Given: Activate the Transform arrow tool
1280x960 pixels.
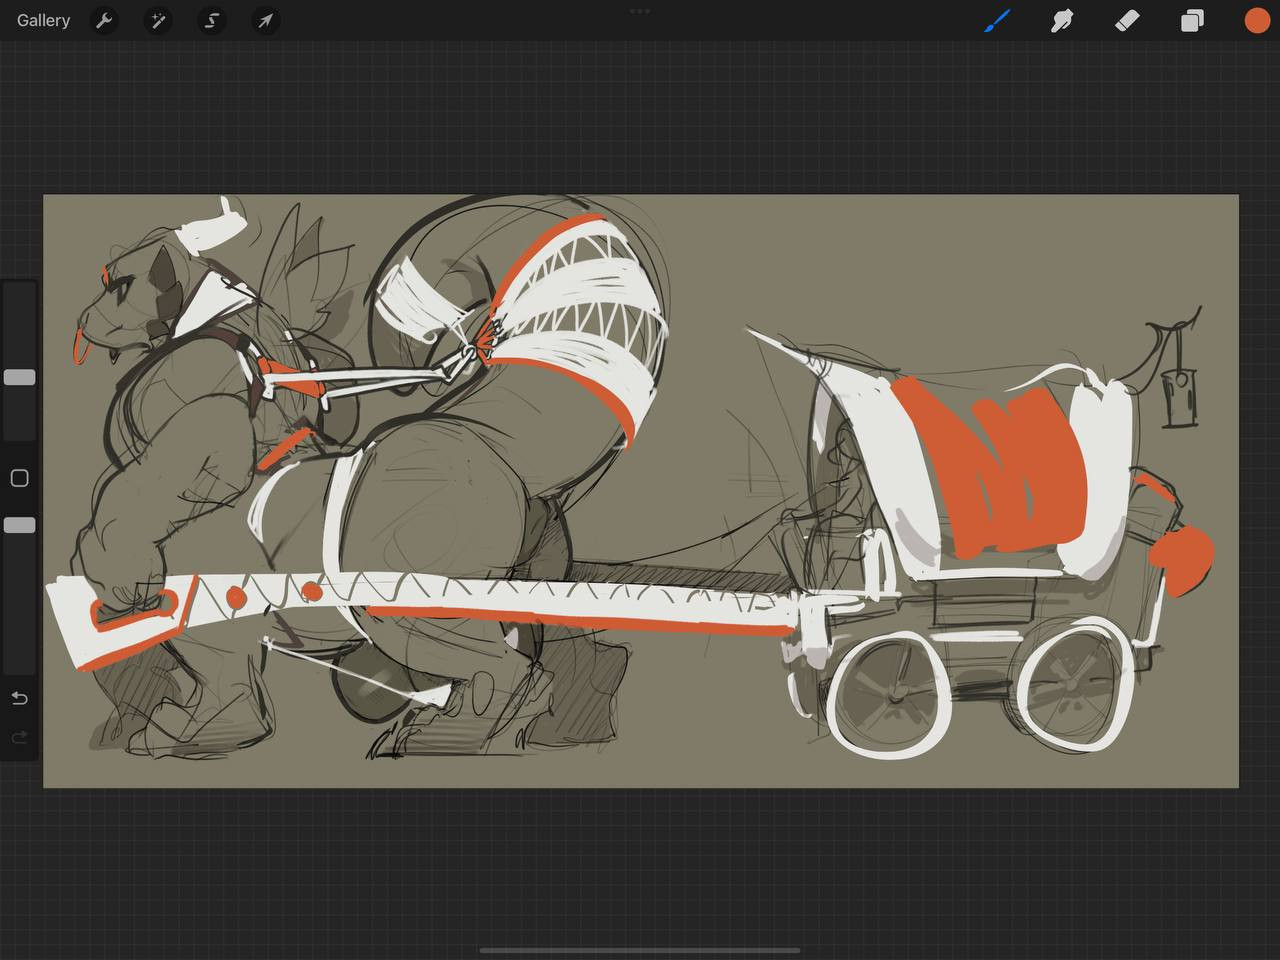Looking at the screenshot, I should (265, 20).
